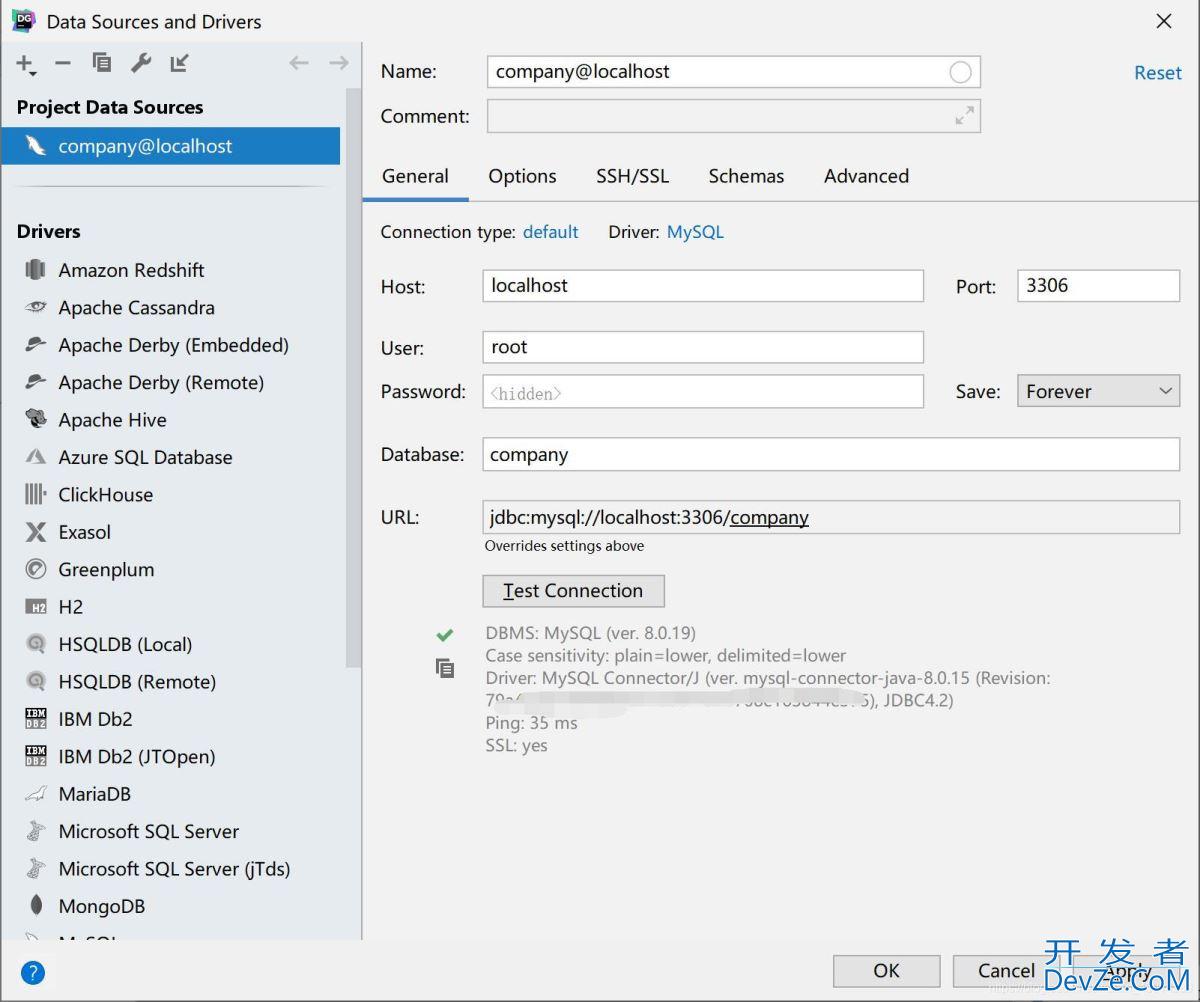Click the IBM Db2 icon
1200x1002 pixels.
(x=36, y=719)
